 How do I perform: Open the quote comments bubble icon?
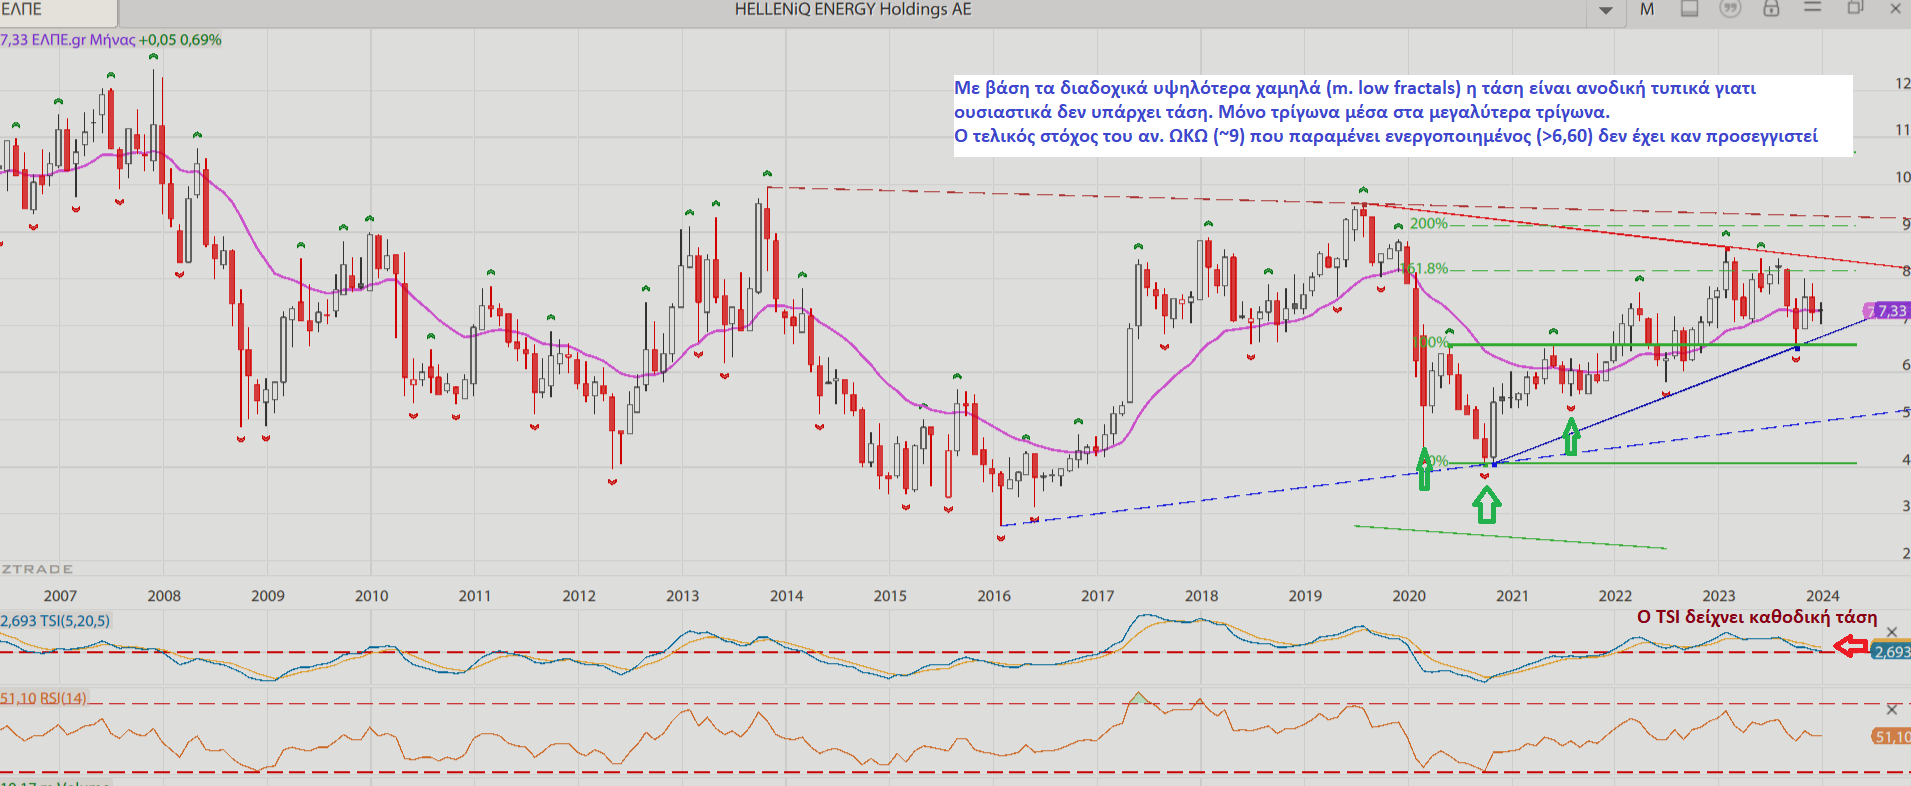[x=1730, y=9]
